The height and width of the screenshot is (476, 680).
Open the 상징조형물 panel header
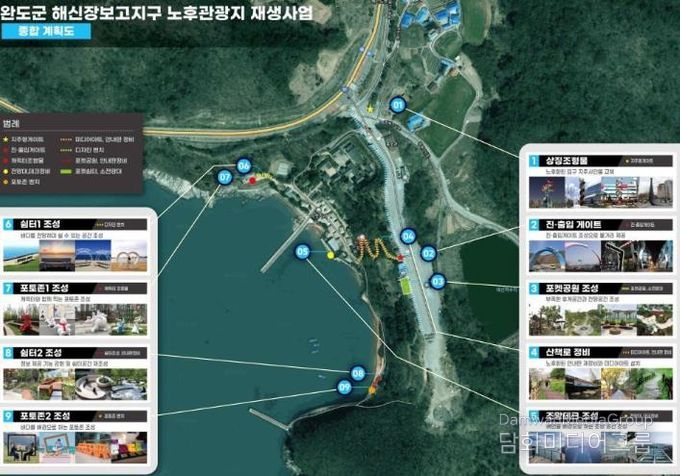click(x=601, y=159)
